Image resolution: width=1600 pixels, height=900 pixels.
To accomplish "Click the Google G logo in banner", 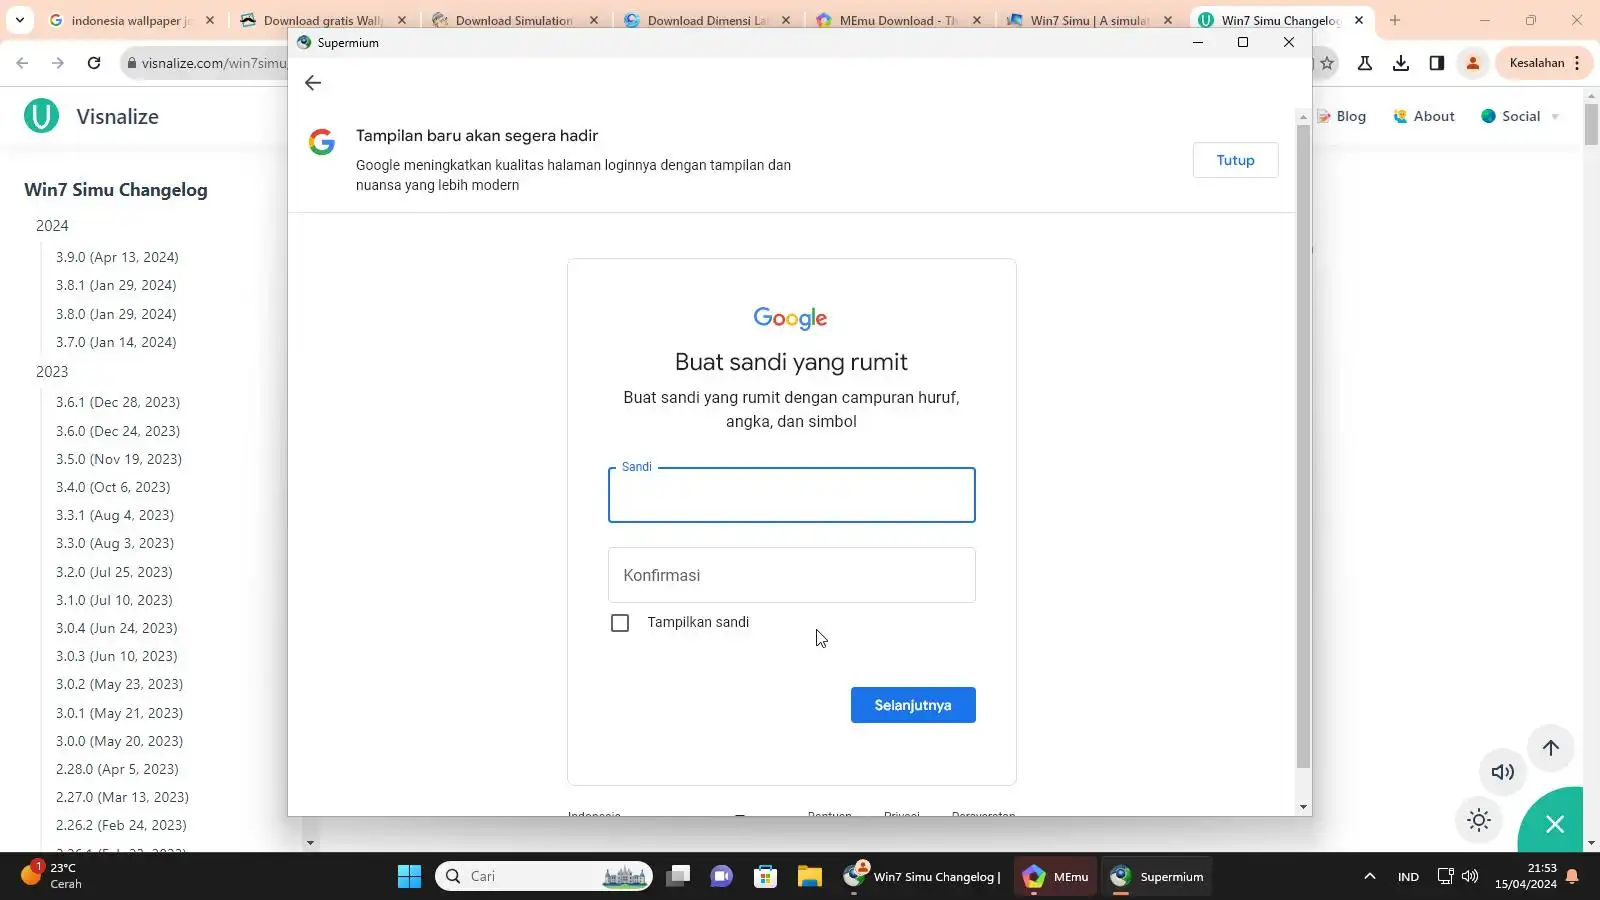I will (322, 142).
